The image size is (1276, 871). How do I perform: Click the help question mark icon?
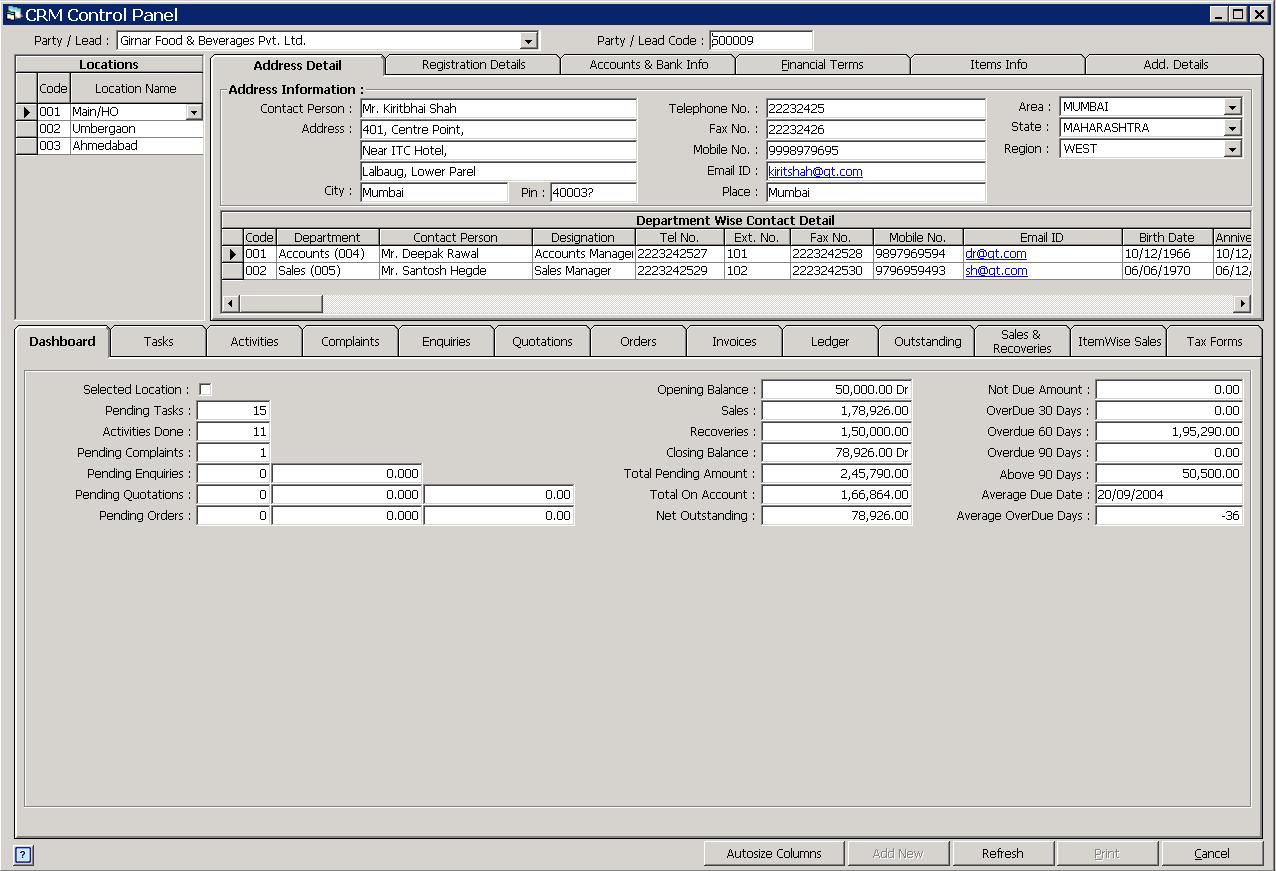23,855
